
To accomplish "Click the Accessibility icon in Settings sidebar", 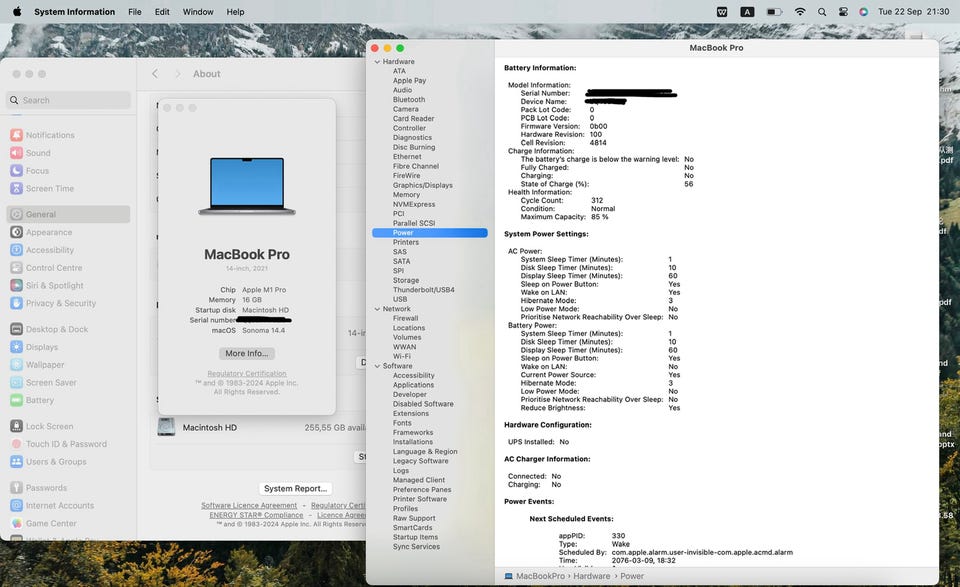I will pyautogui.click(x=17, y=250).
